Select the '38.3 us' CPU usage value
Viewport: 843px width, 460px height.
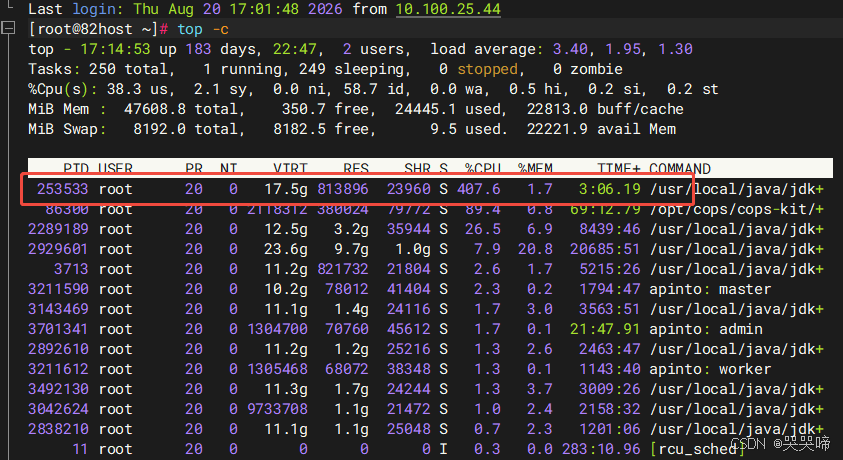coord(137,89)
